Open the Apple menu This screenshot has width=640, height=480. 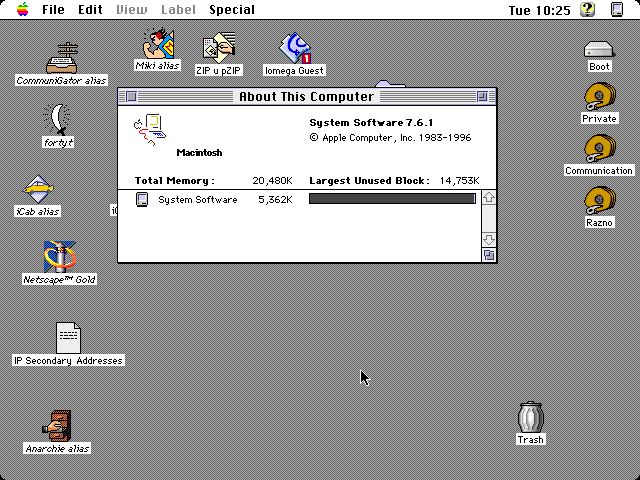click(x=22, y=9)
